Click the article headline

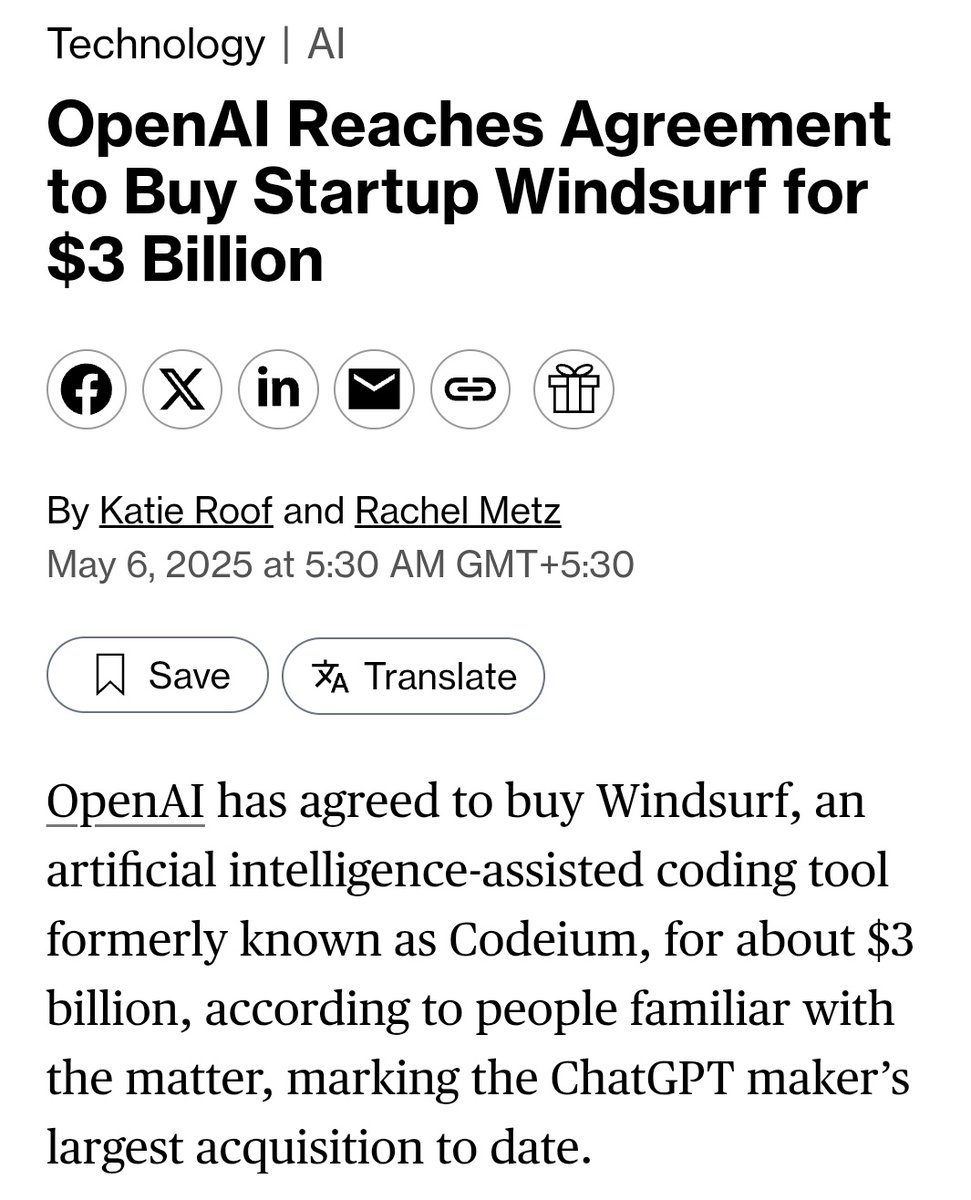468,192
